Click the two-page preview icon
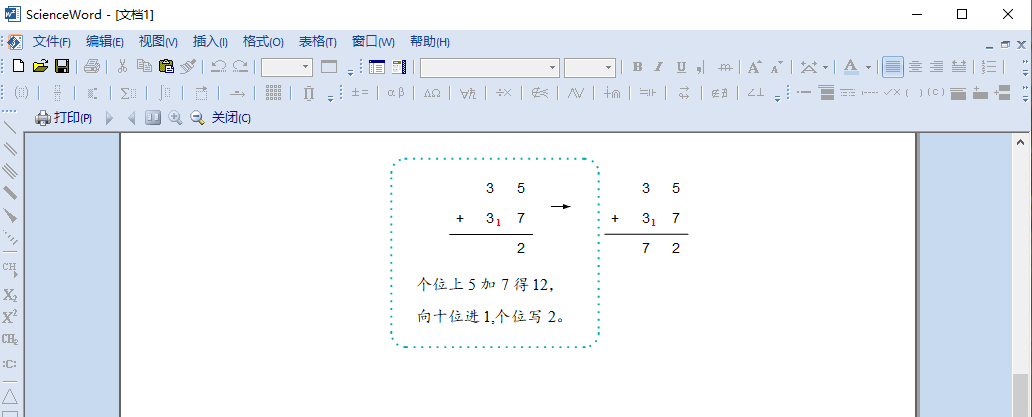The image size is (1032, 417). pyautogui.click(x=153, y=118)
